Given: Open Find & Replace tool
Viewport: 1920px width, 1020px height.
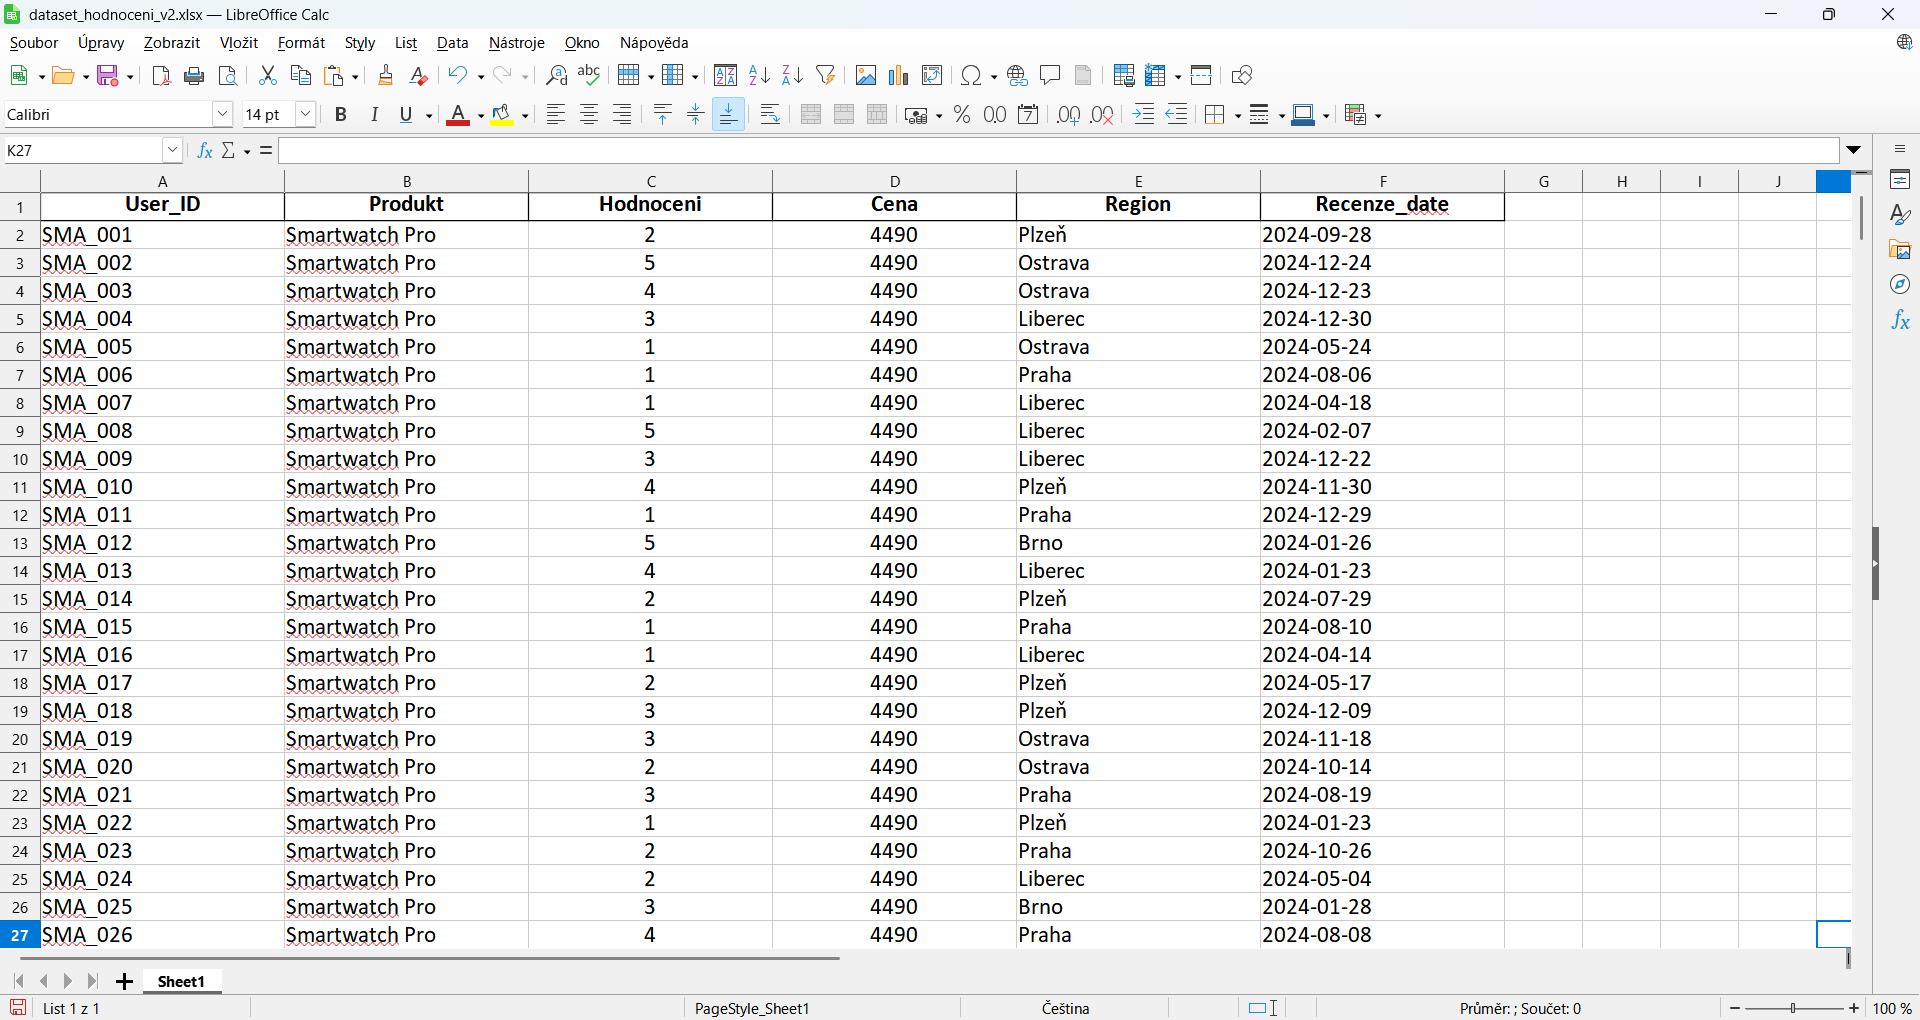Looking at the screenshot, I should click(557, 76).
